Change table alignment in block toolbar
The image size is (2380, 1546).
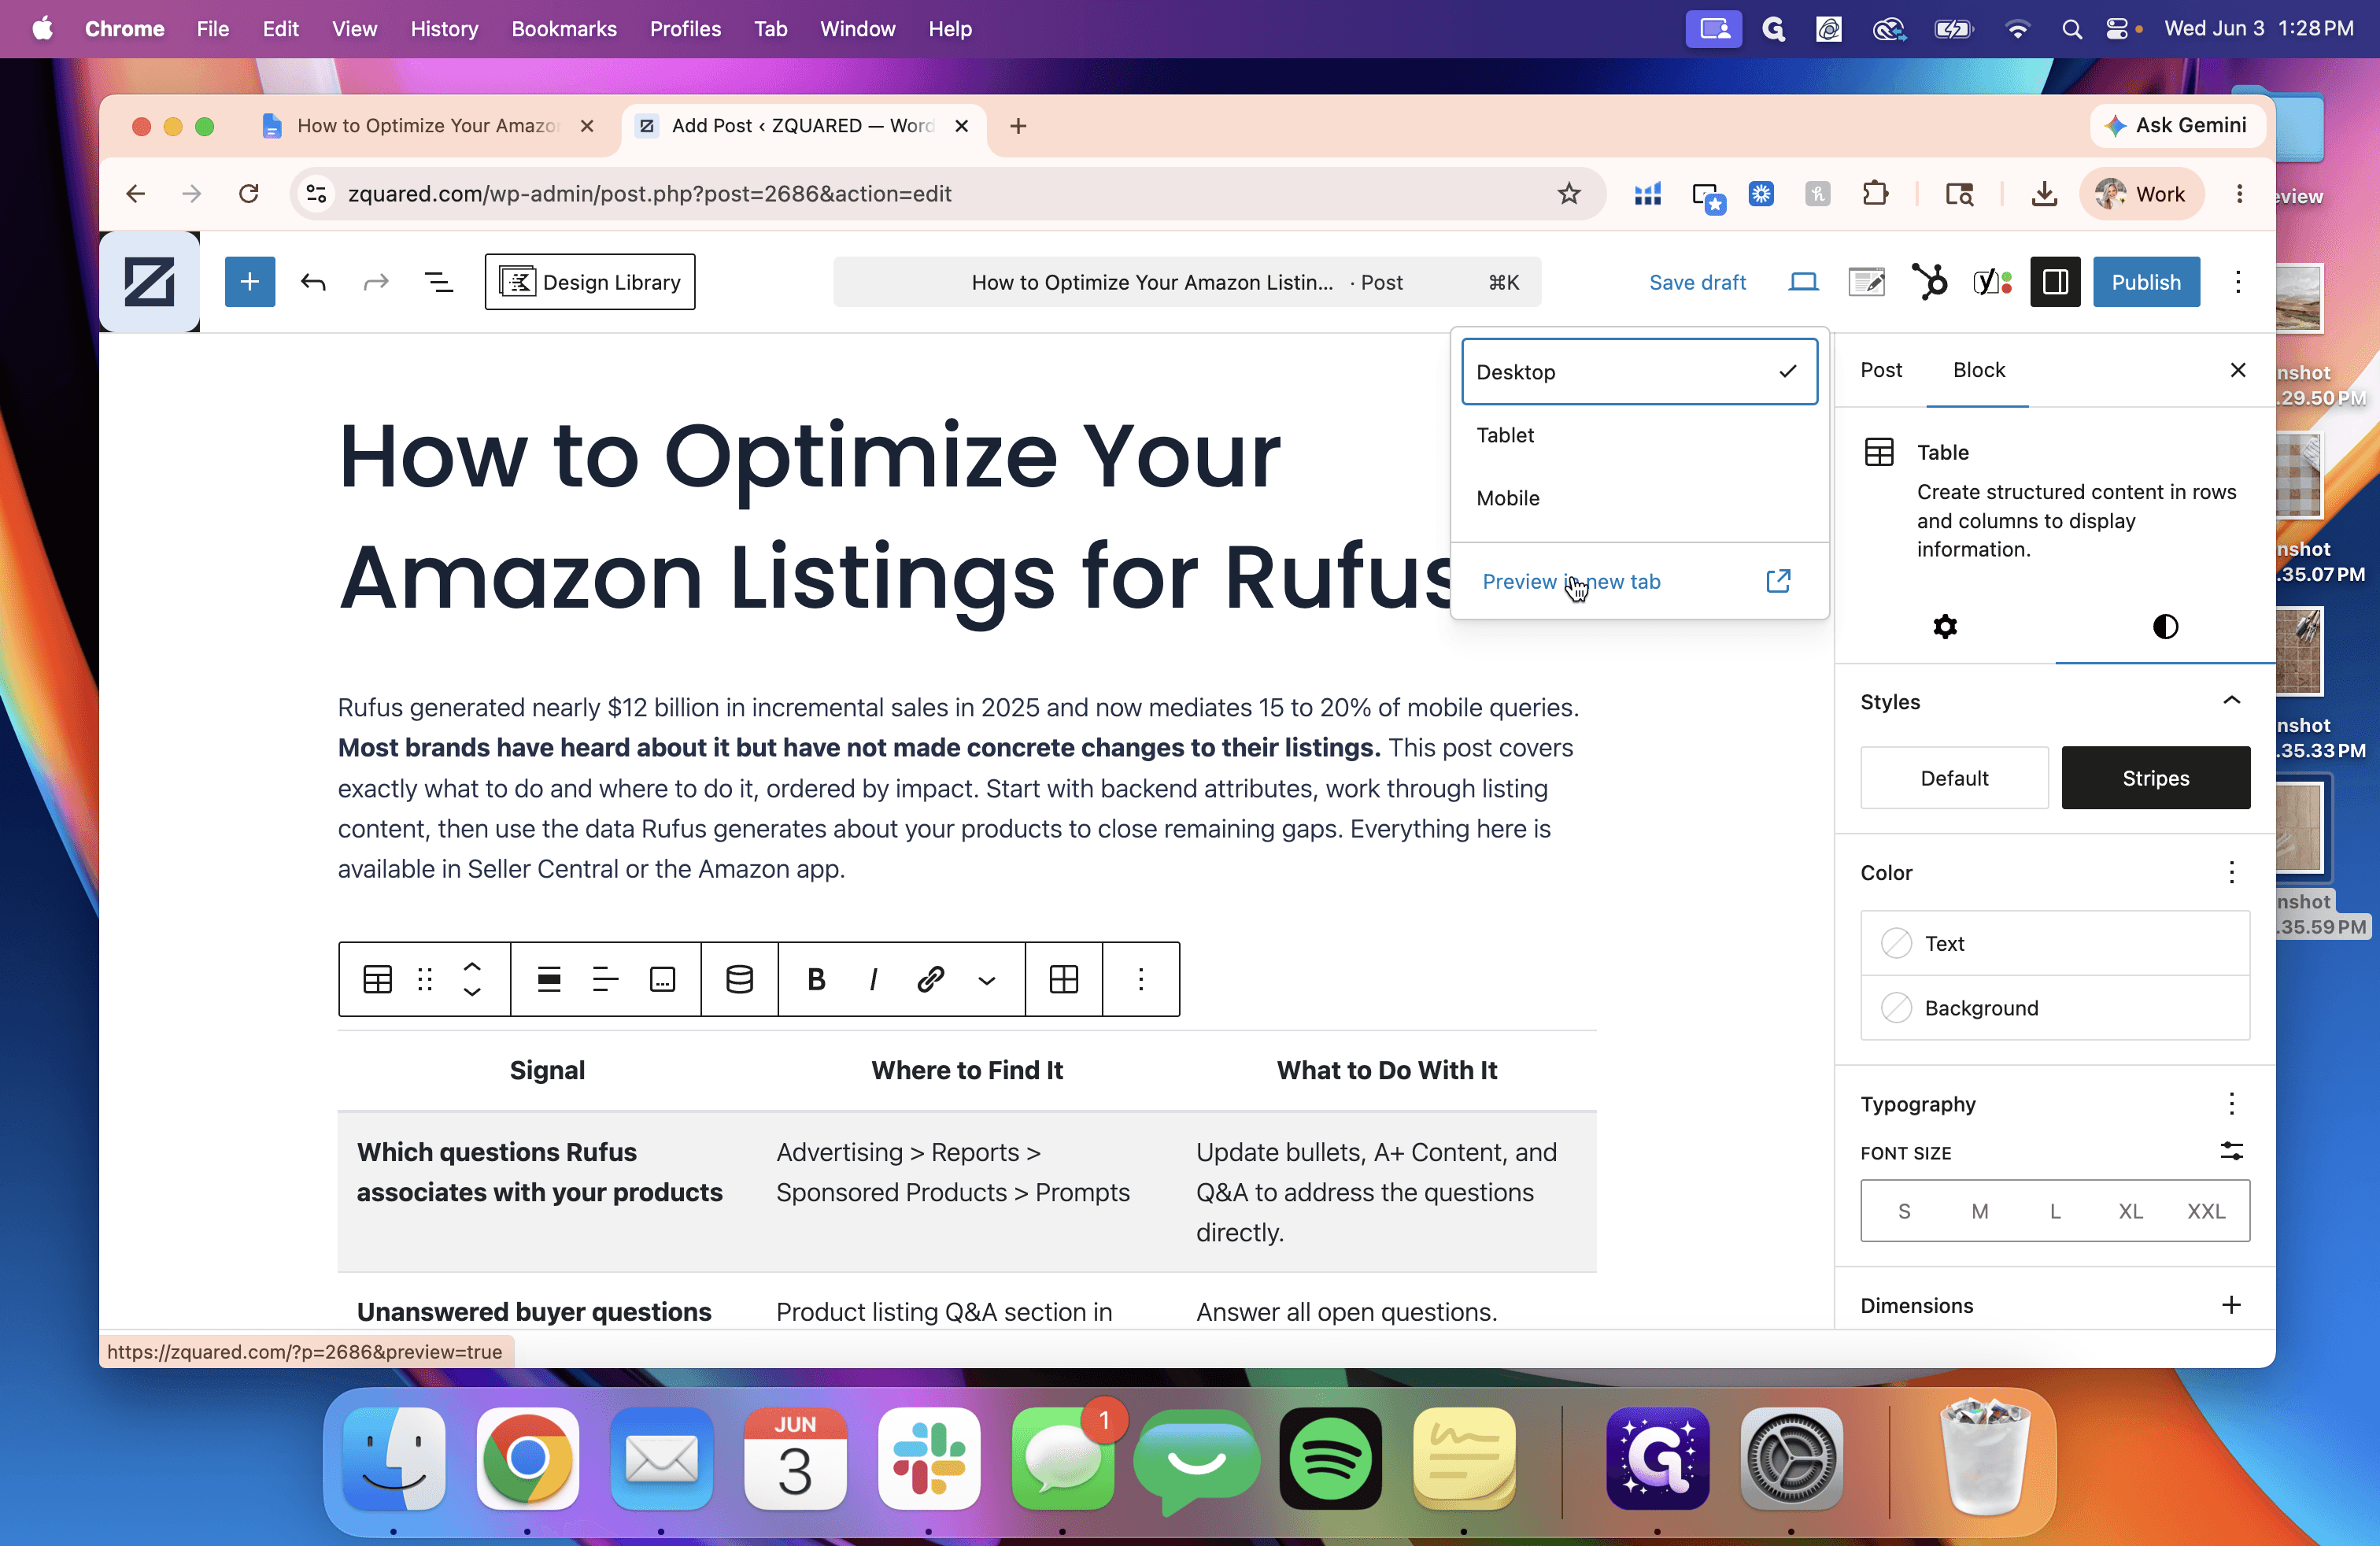549,979
